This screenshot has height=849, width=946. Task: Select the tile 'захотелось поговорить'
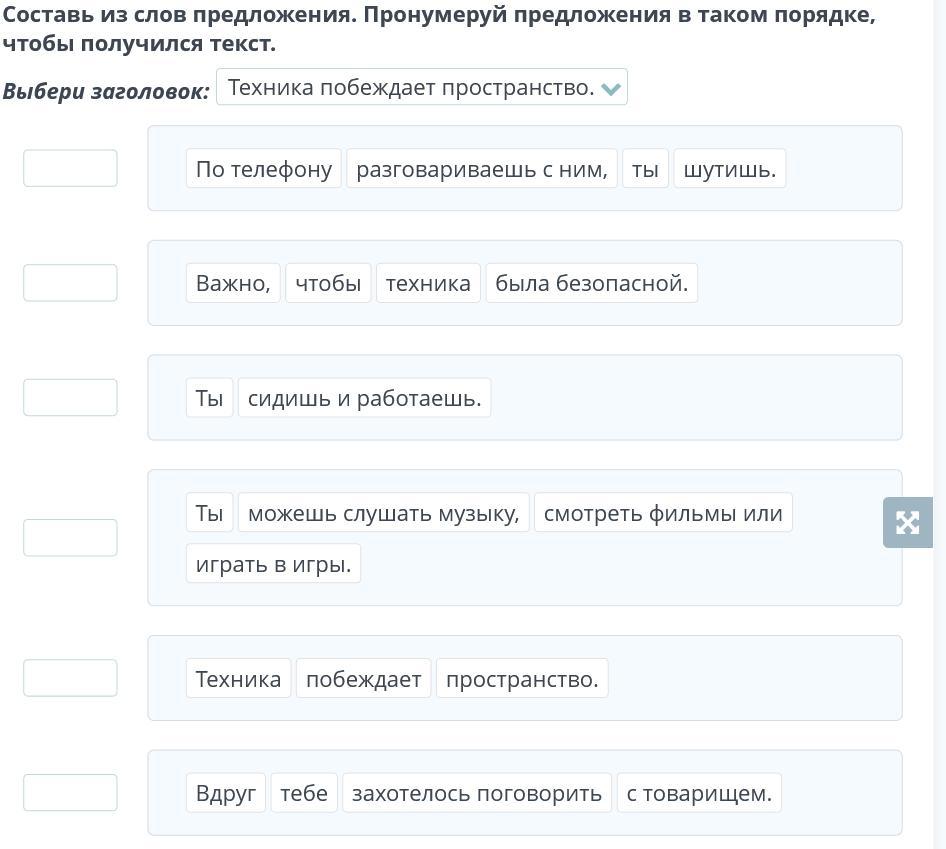tap(476, 793)
